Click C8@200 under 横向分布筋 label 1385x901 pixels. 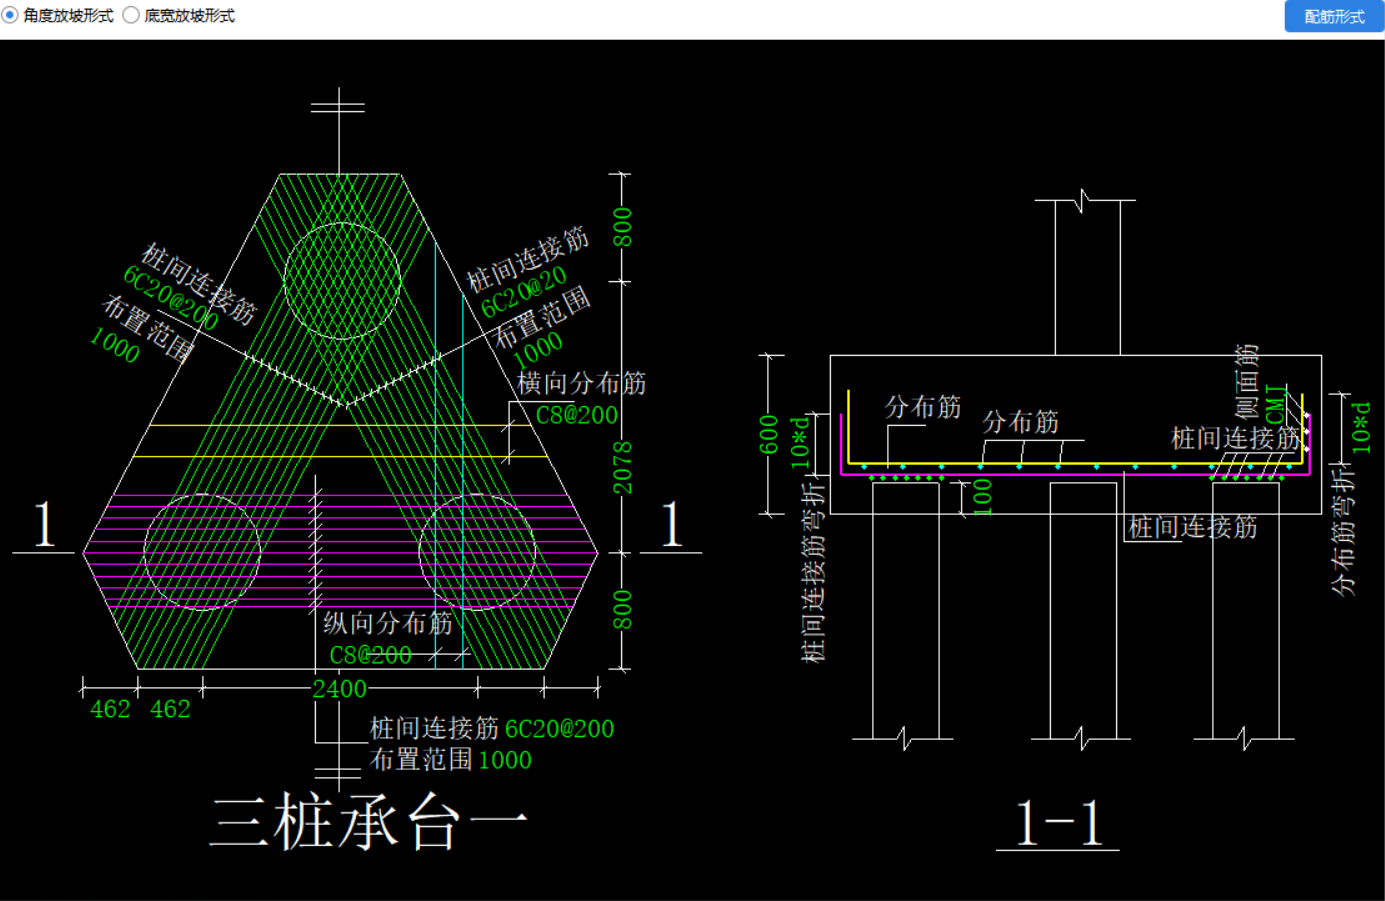click(x=577, y=415)
